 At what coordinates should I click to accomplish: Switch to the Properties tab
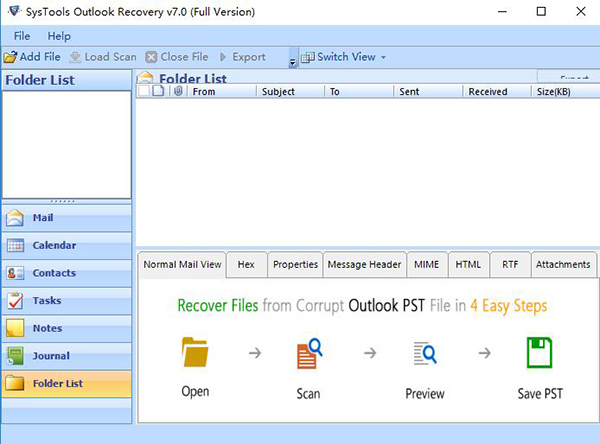click(x=295, y=264)
